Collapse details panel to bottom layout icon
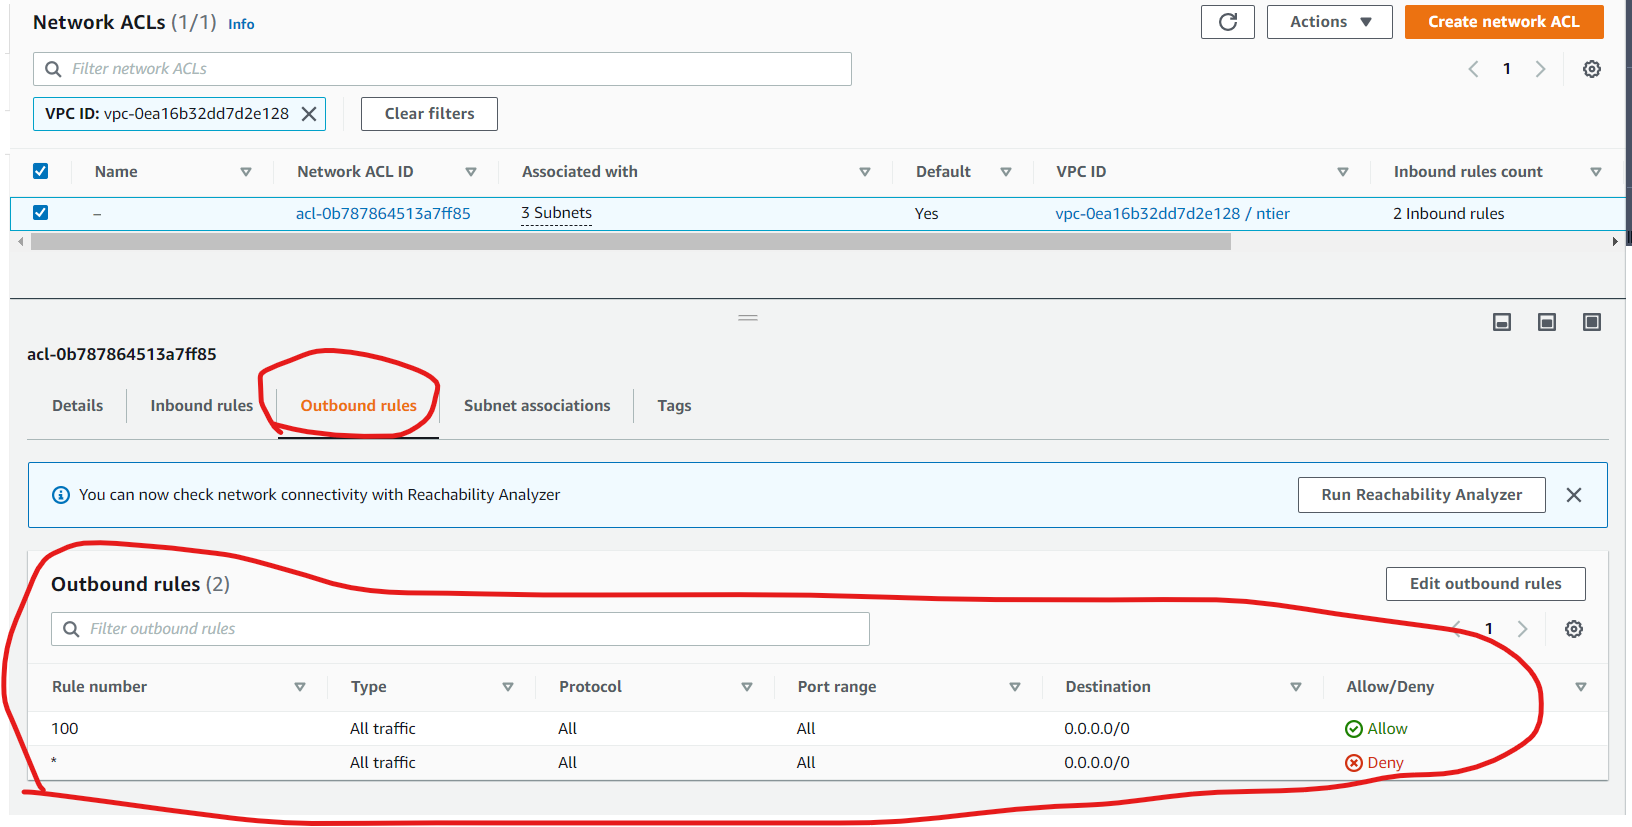Viewport: 1632px width, 827px height. 1502,322
